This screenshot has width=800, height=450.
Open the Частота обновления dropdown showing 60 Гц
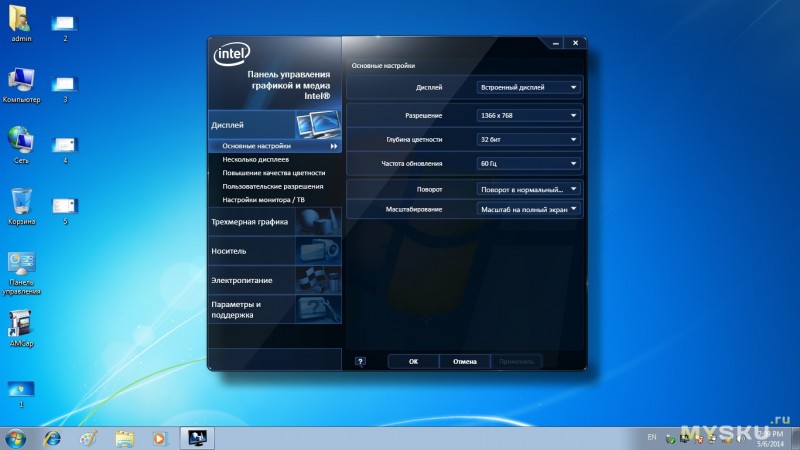[x=529, y=163]
